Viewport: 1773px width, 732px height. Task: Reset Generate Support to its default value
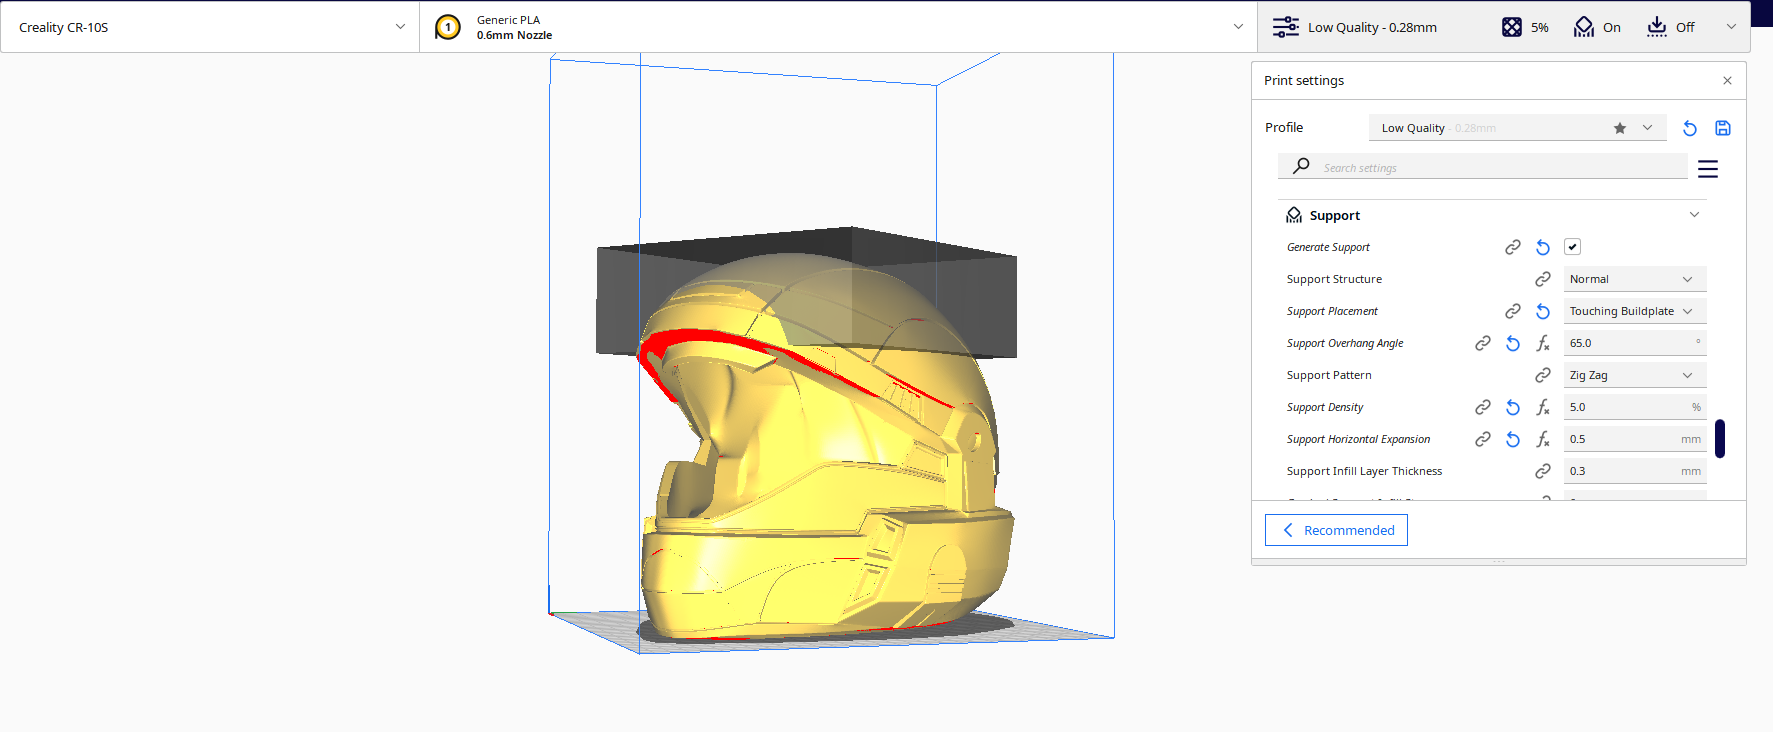pos(1543,247)
